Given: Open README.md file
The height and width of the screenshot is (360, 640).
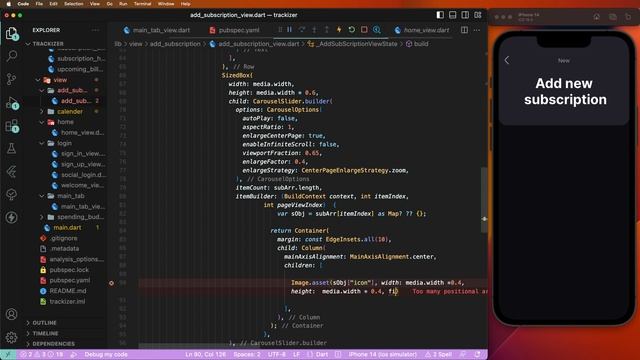Looking at the screenshot, I should coord(68,291).
